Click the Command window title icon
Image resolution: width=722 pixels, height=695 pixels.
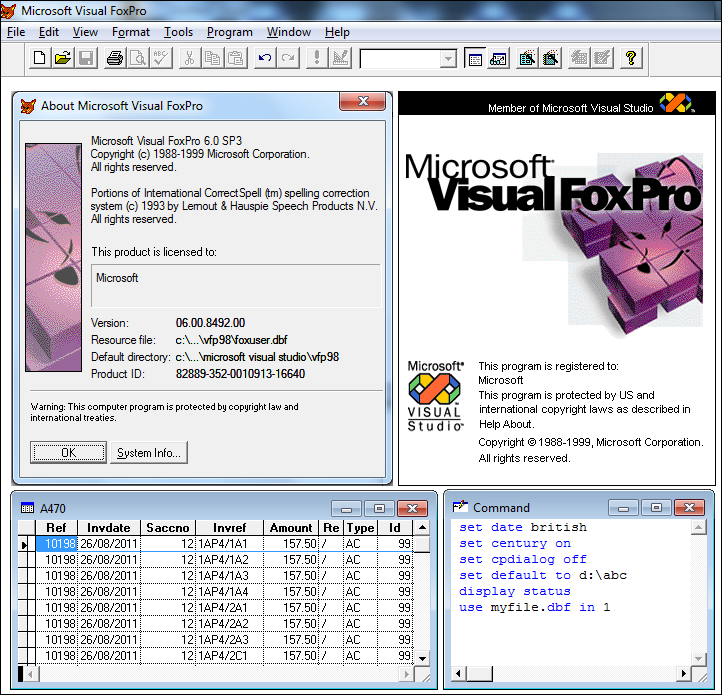[x=460, y=507]
